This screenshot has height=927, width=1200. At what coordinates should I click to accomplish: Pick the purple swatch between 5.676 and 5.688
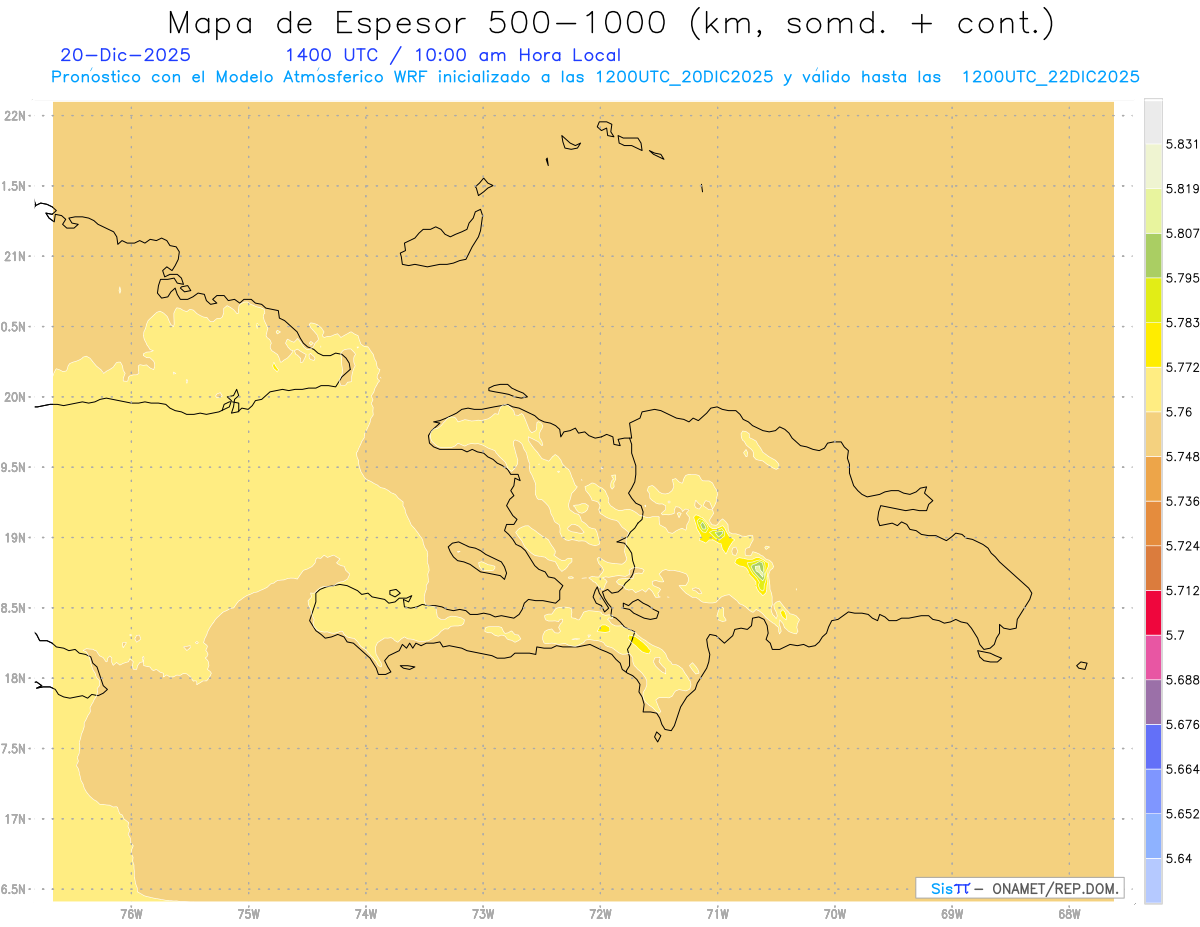(1153, 702)
